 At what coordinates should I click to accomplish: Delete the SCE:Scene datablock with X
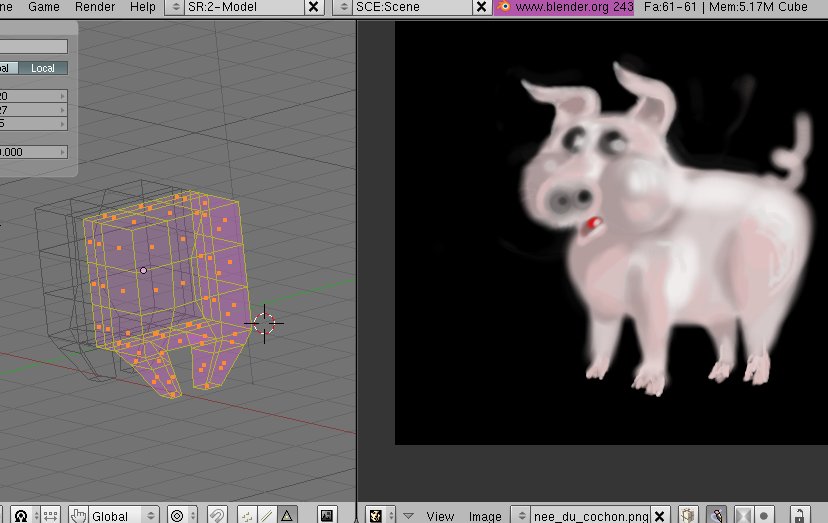pyautogui.click(x=481, y=7)
